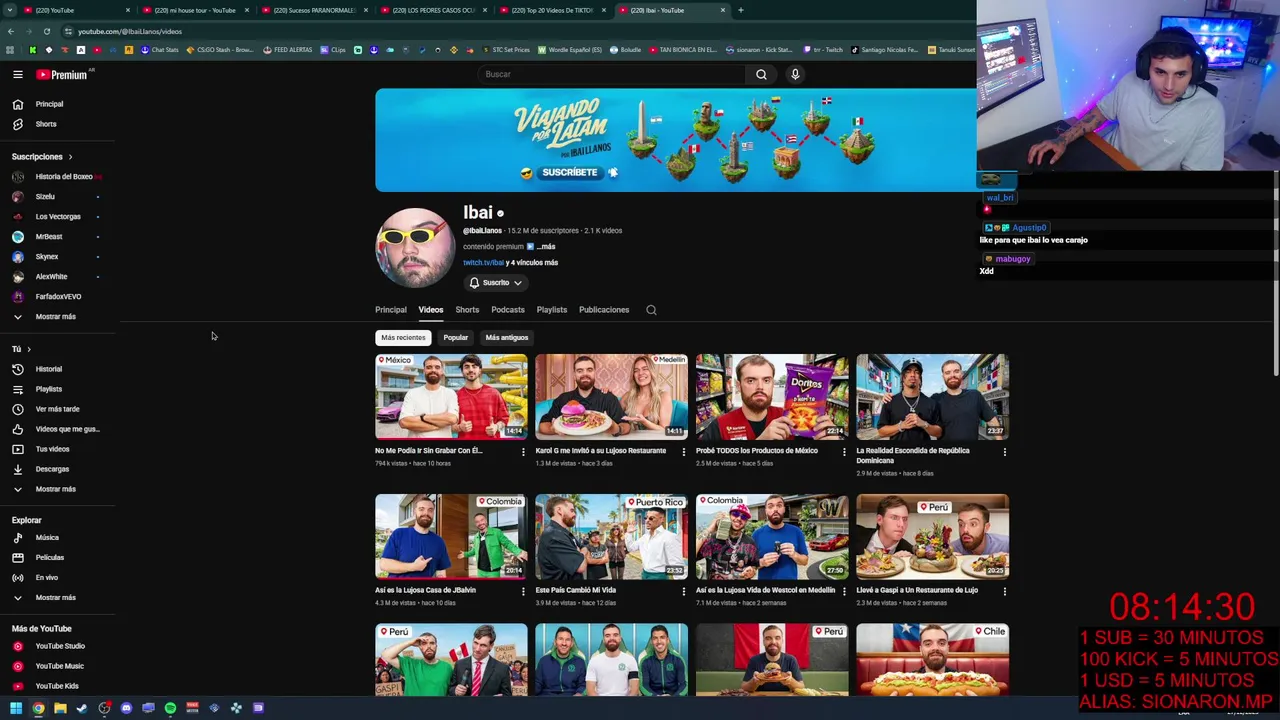Screen dimensions: 1280x720
Task: Switch to Top 20 Videos De TikTok tab
Action: click(x=551, y=10)
